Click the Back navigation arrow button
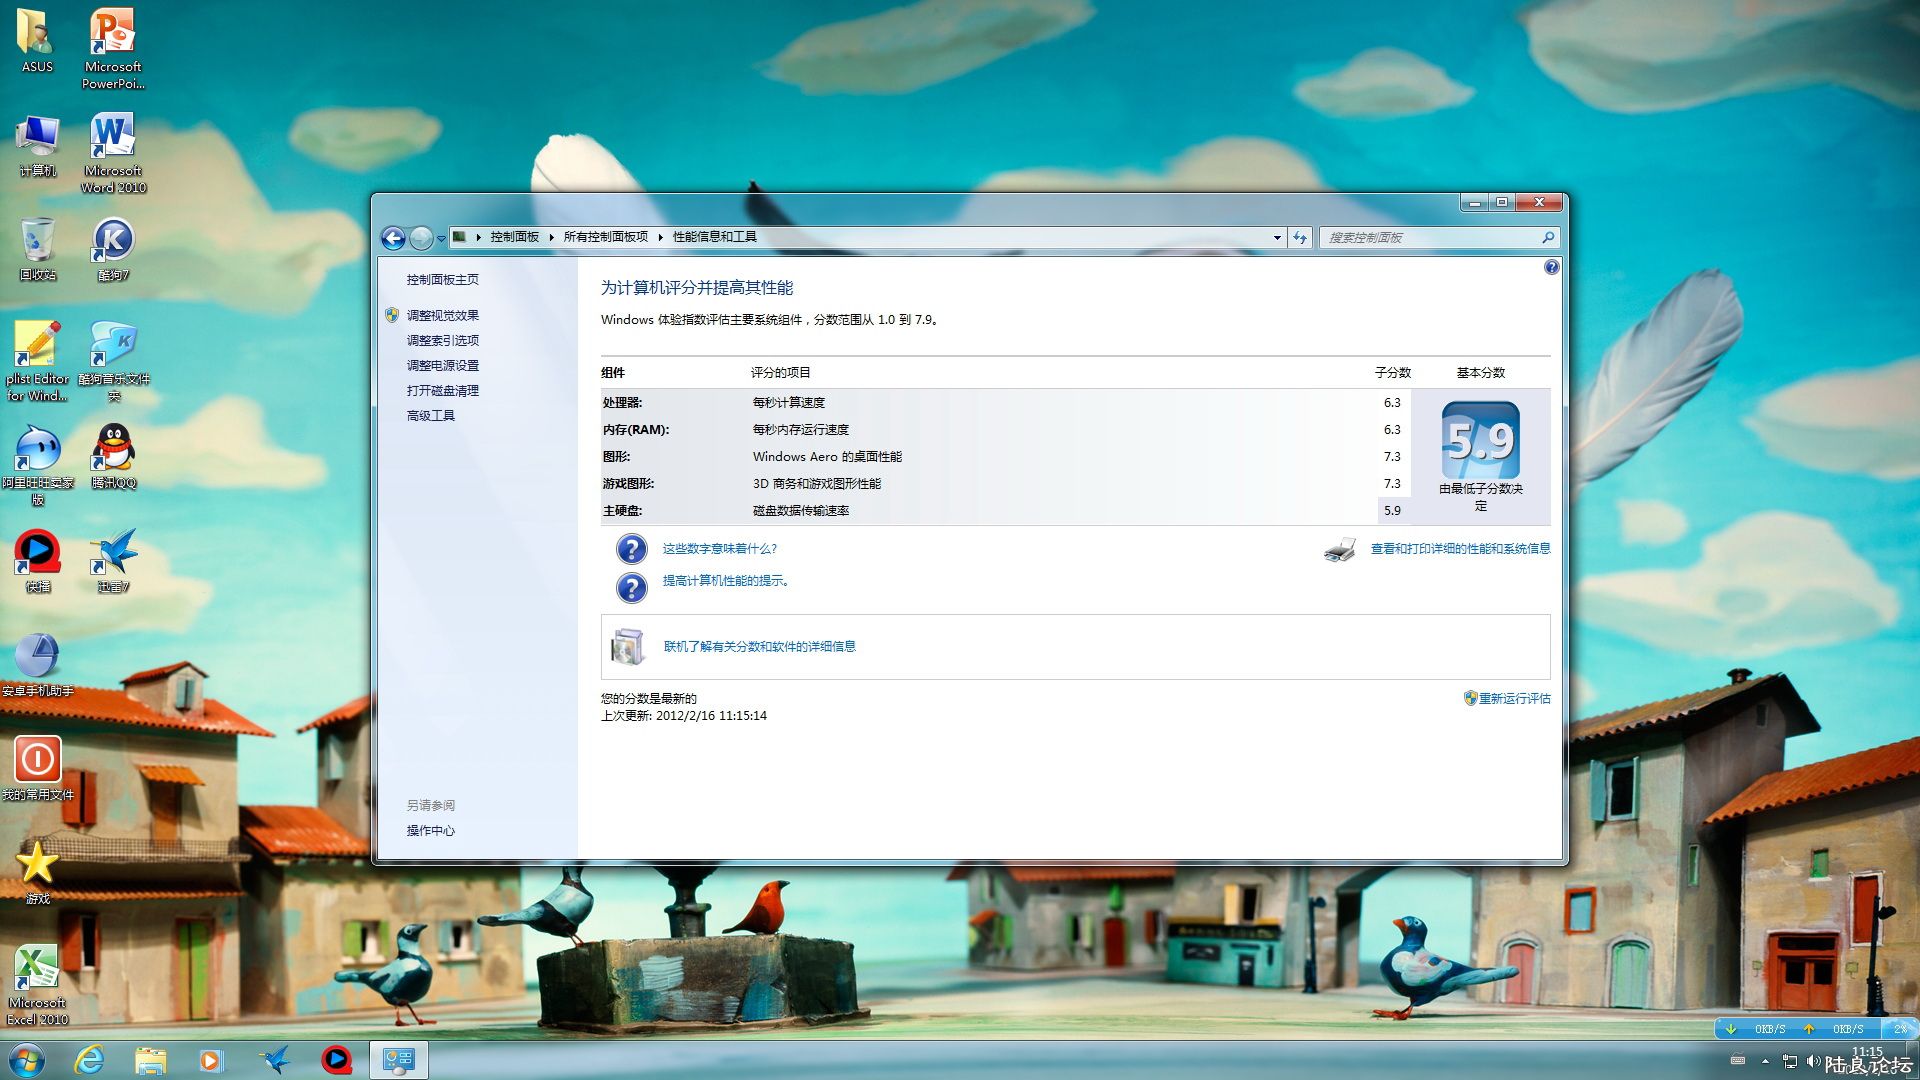The image size is (1920, 1080). 393,238
